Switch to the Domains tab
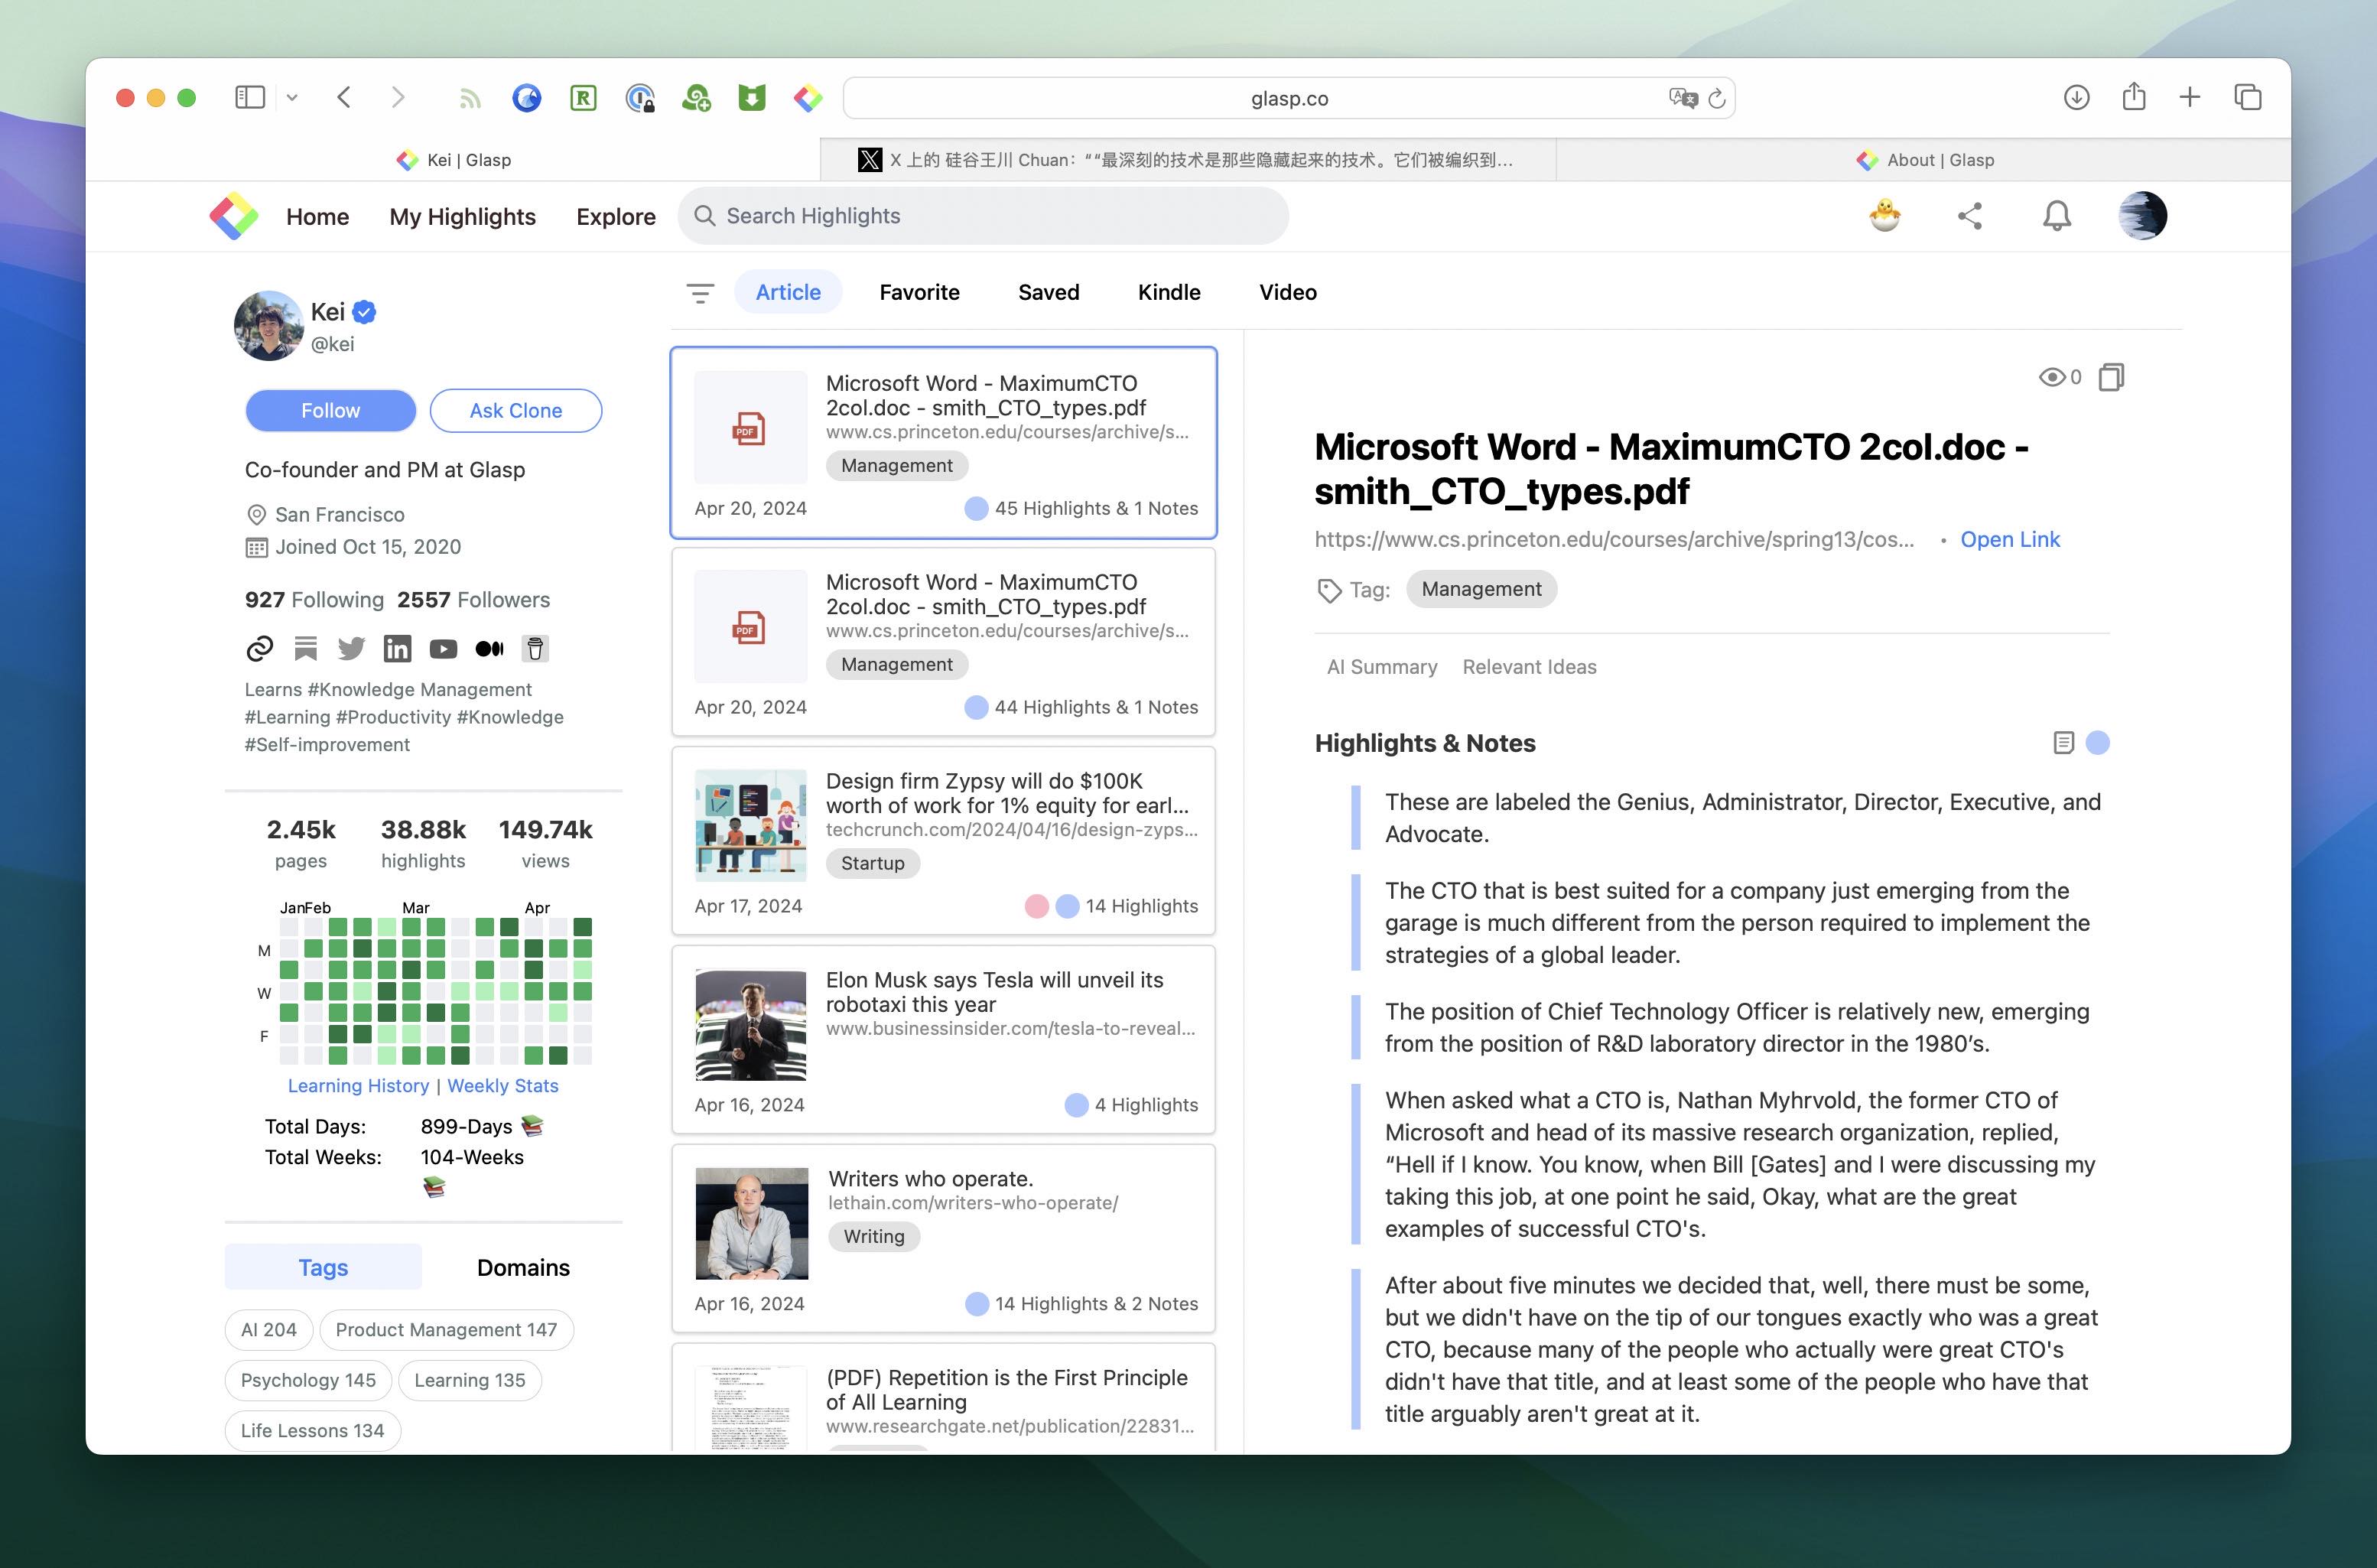The height and width of the screenshot is (1568, 2377). (523, 1268)
